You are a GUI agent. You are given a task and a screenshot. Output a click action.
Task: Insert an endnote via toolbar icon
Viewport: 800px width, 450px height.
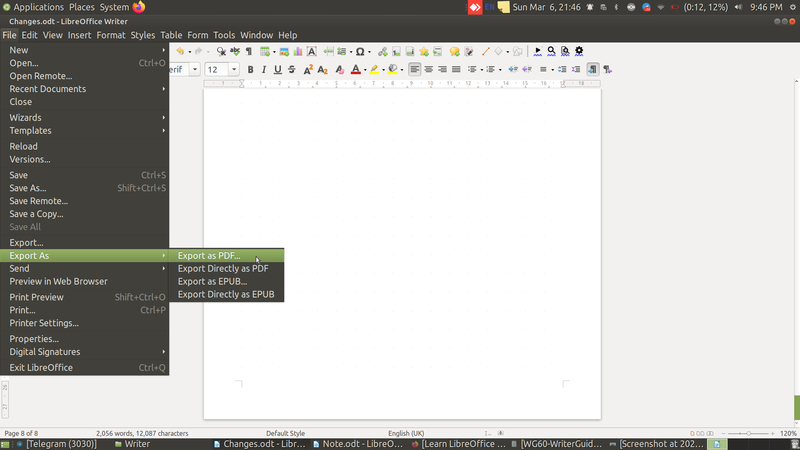[410, 51]
